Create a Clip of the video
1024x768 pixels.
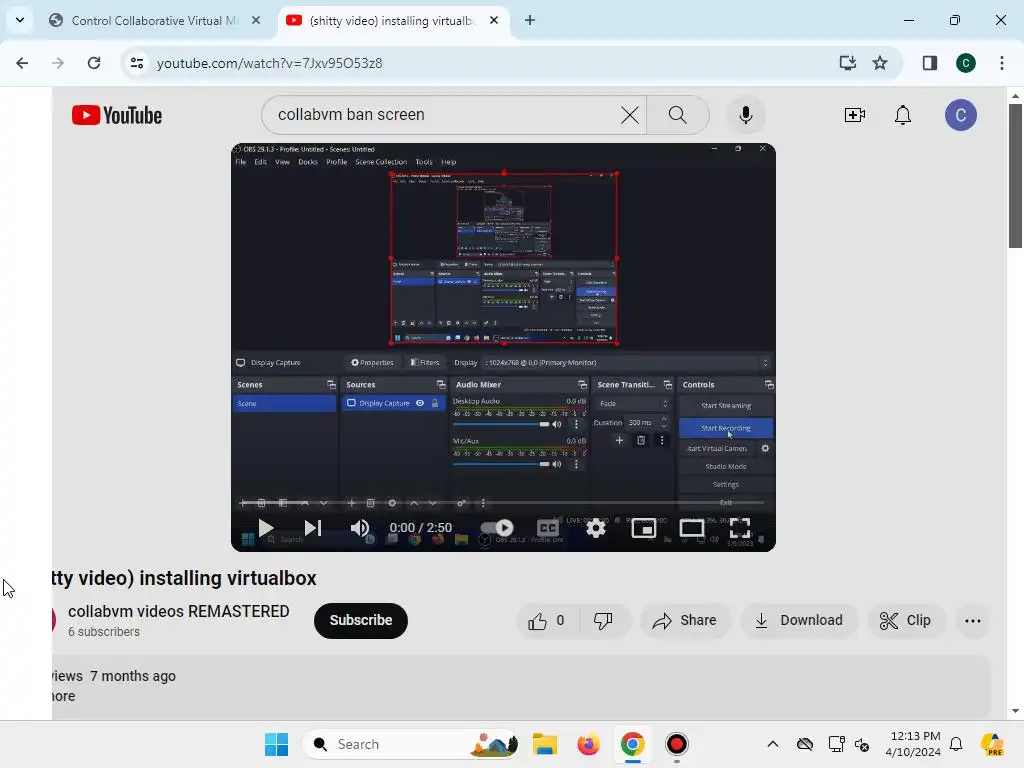tap(904, 620)
